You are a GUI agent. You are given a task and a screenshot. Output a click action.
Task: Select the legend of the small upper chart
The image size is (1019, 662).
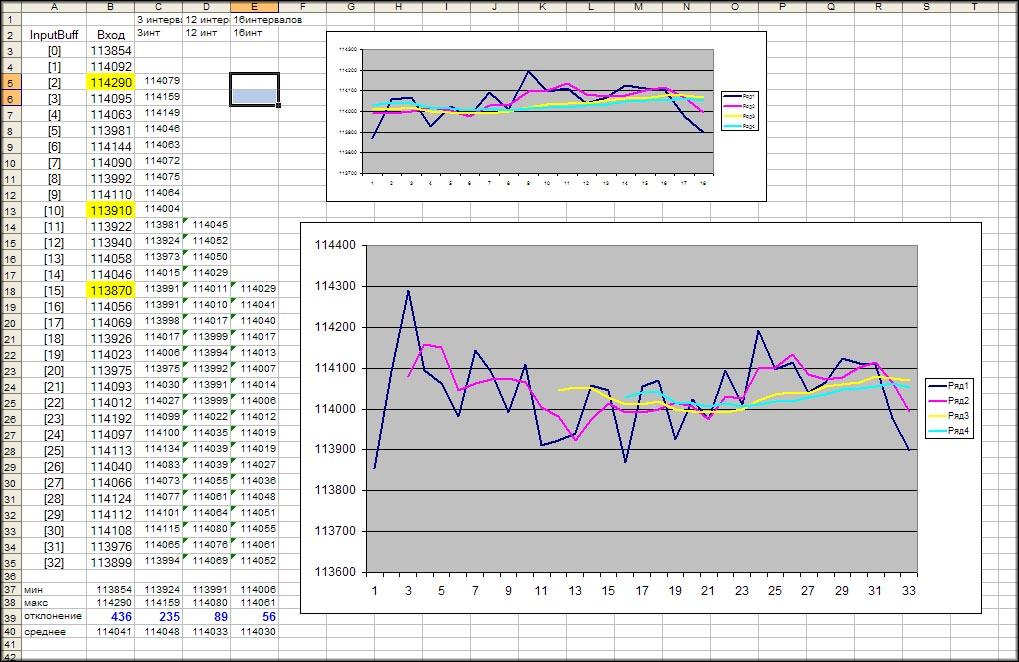(x=741, y=111)
